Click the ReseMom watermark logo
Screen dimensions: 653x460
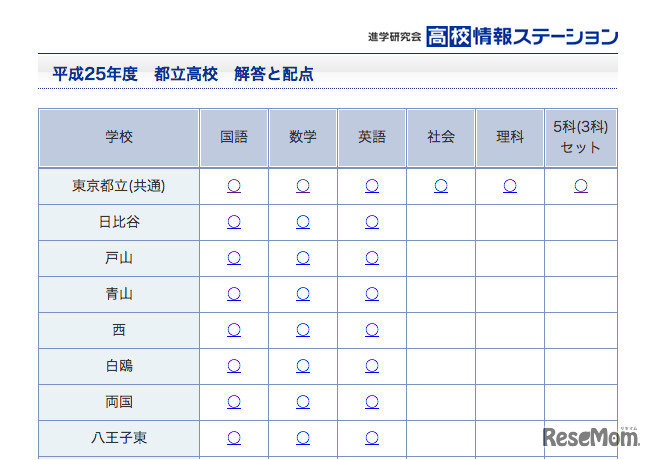[591, 437]
